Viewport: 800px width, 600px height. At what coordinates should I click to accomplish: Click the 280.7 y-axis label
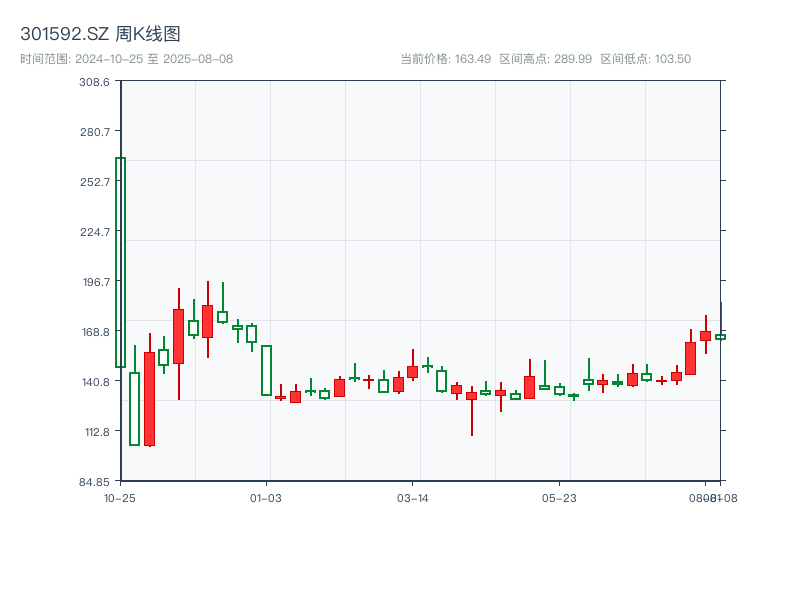pyautogui.click(x=95, y=132)
